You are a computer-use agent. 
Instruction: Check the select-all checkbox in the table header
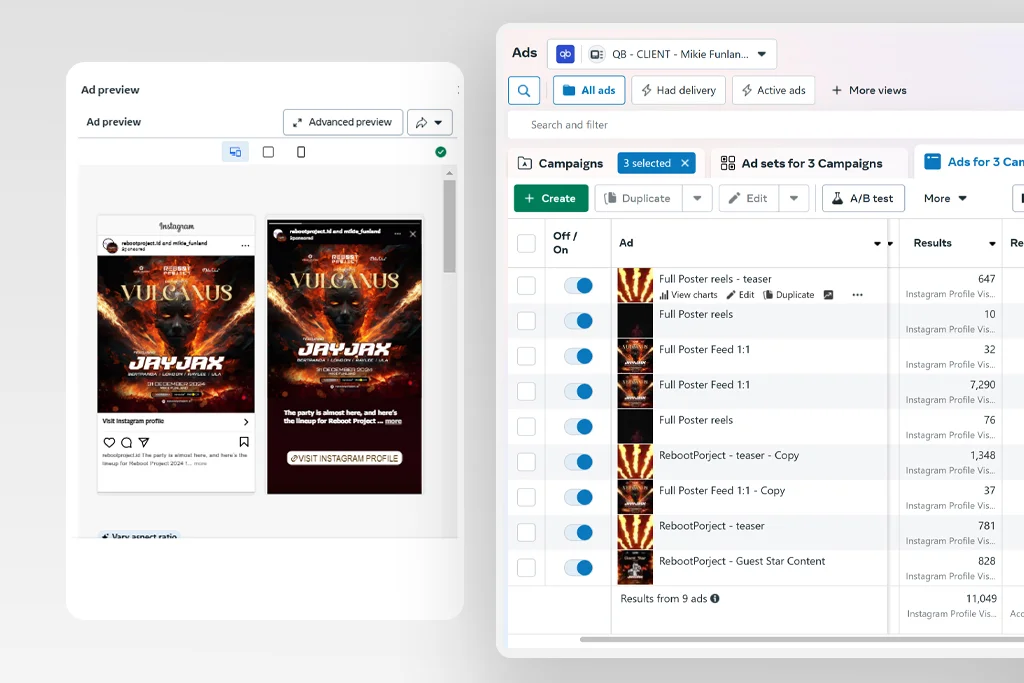[526, 243]
